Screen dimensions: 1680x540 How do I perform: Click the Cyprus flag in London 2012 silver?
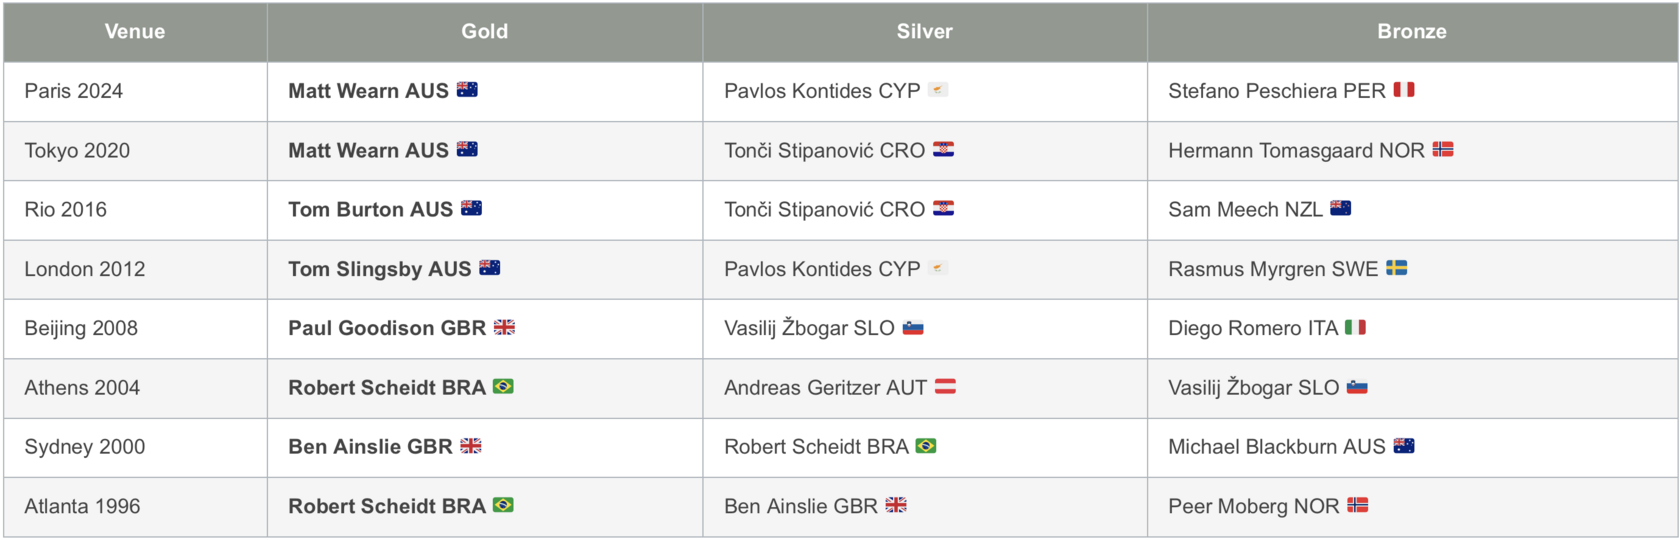coord(938,268)
